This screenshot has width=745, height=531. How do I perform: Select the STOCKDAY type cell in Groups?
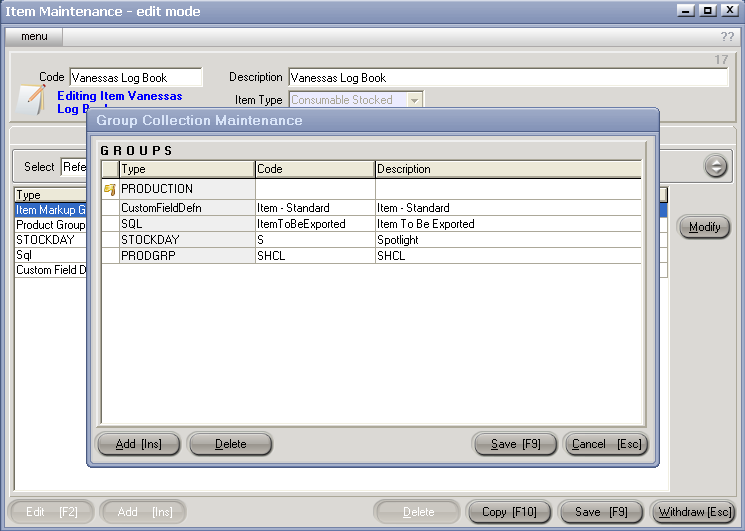tap(187, 240)
